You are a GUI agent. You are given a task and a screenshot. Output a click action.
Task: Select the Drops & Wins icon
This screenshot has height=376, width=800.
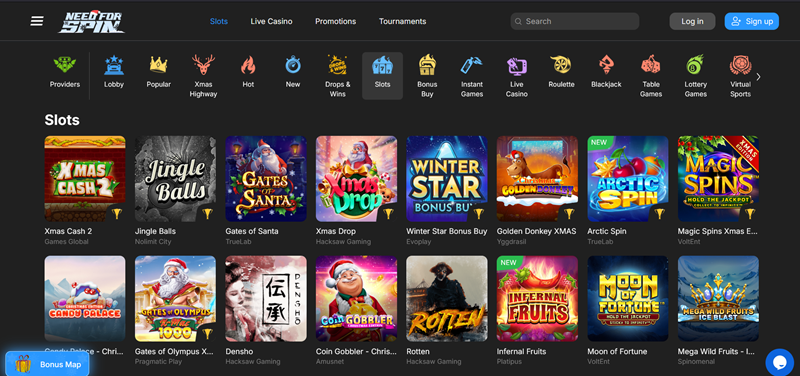tap(338, 65)
